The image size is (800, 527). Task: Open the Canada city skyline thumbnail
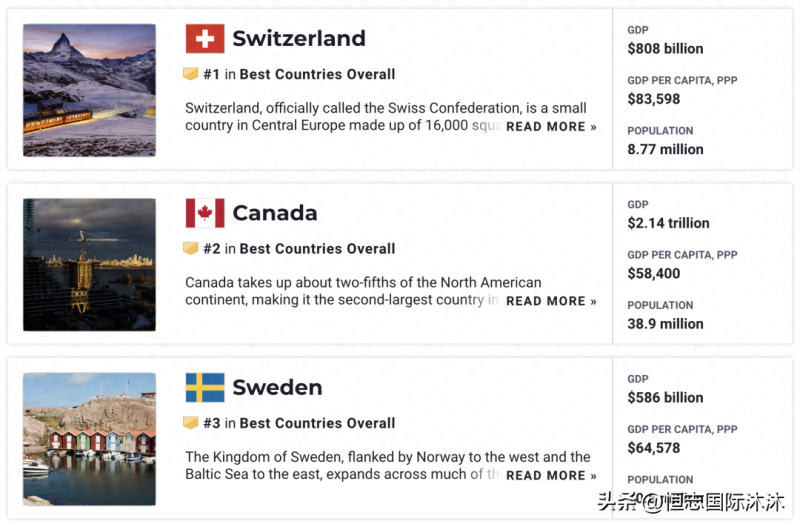pyautogui.click(x=89, y=264)
